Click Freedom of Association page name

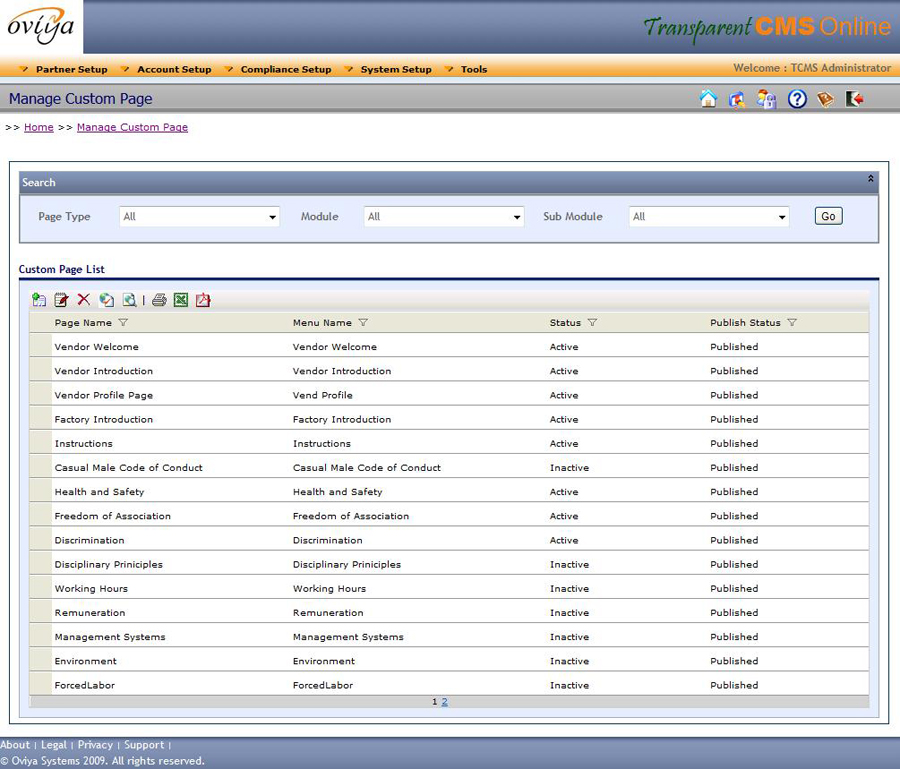click(112, 515)
